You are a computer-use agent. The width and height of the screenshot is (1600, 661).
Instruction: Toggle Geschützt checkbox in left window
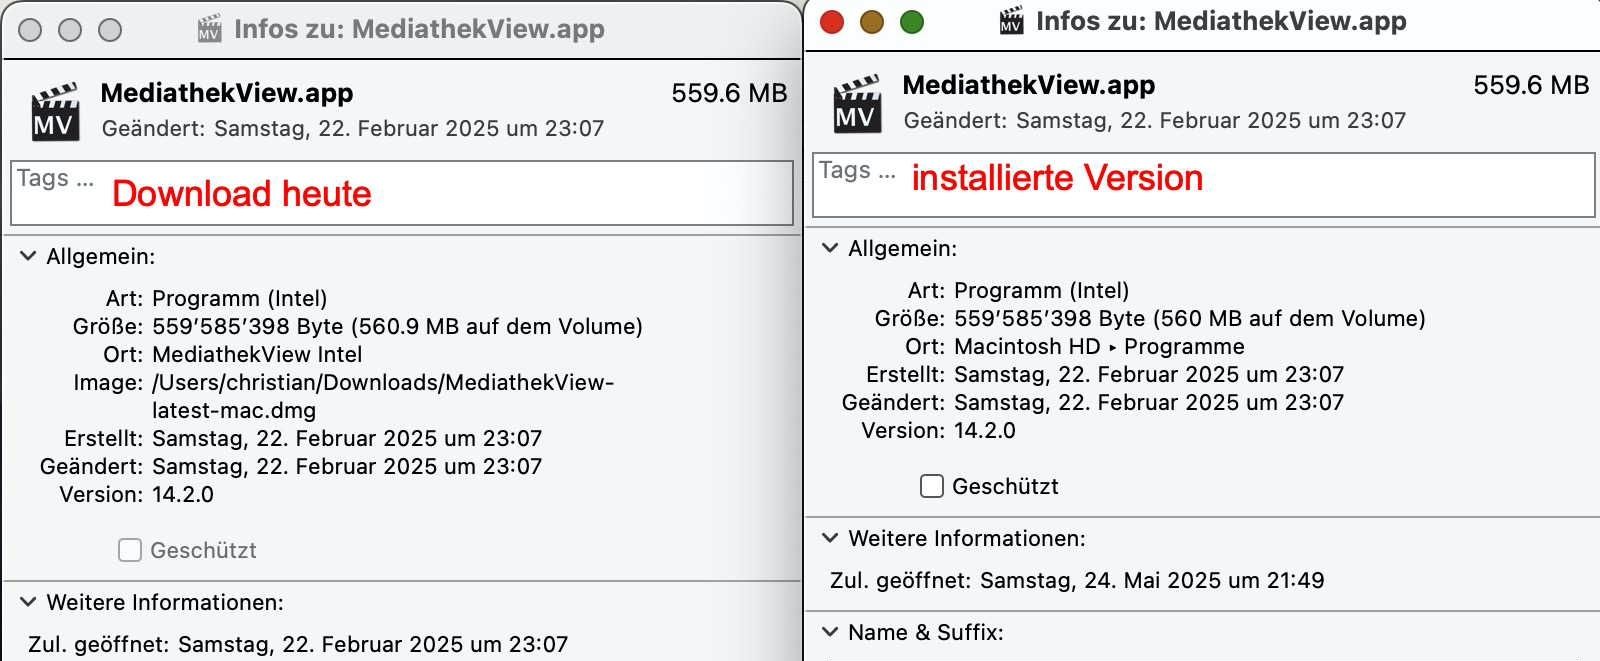tap(130, 550)
